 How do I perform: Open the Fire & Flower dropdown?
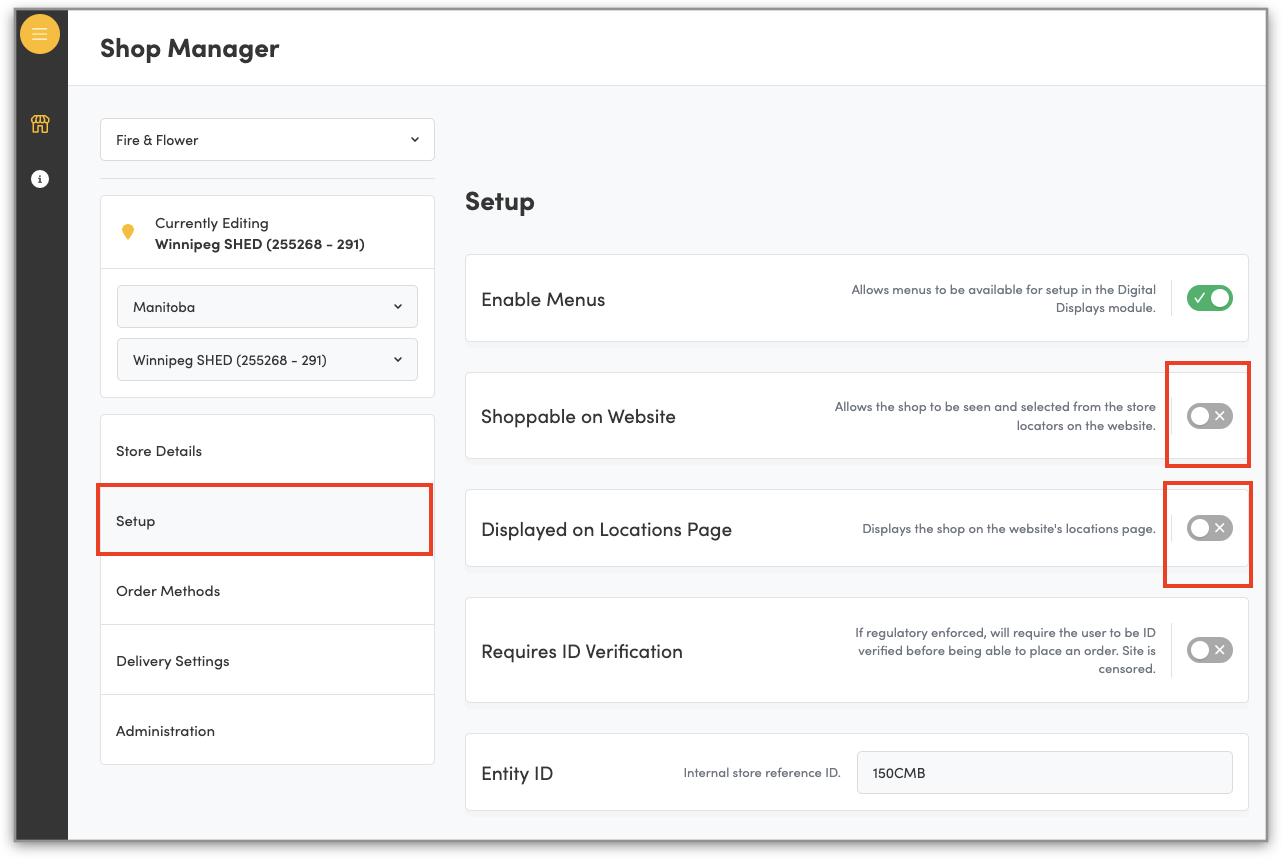tap(267, 140)
